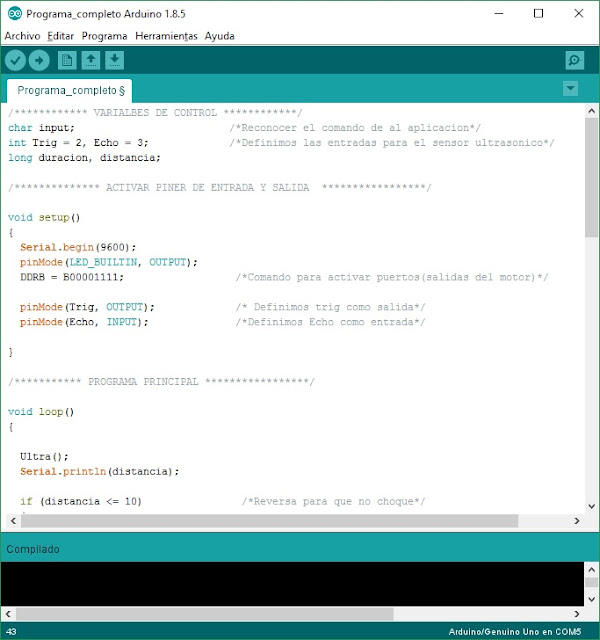The image size is (600, 640).
Task: Click line number 43 in status bar
Action: point(11,631)
